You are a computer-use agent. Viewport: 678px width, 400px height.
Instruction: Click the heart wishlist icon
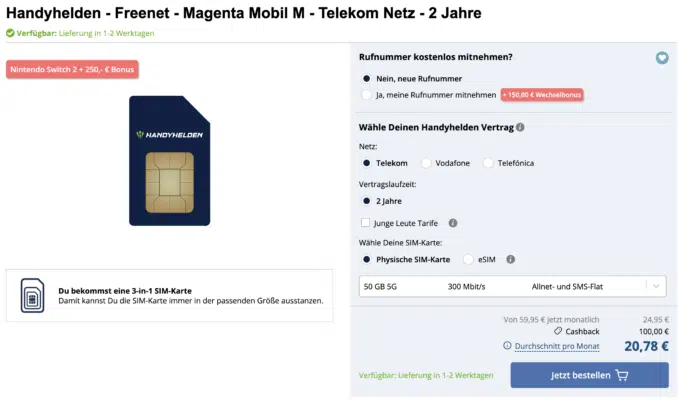tap(661, 58)
